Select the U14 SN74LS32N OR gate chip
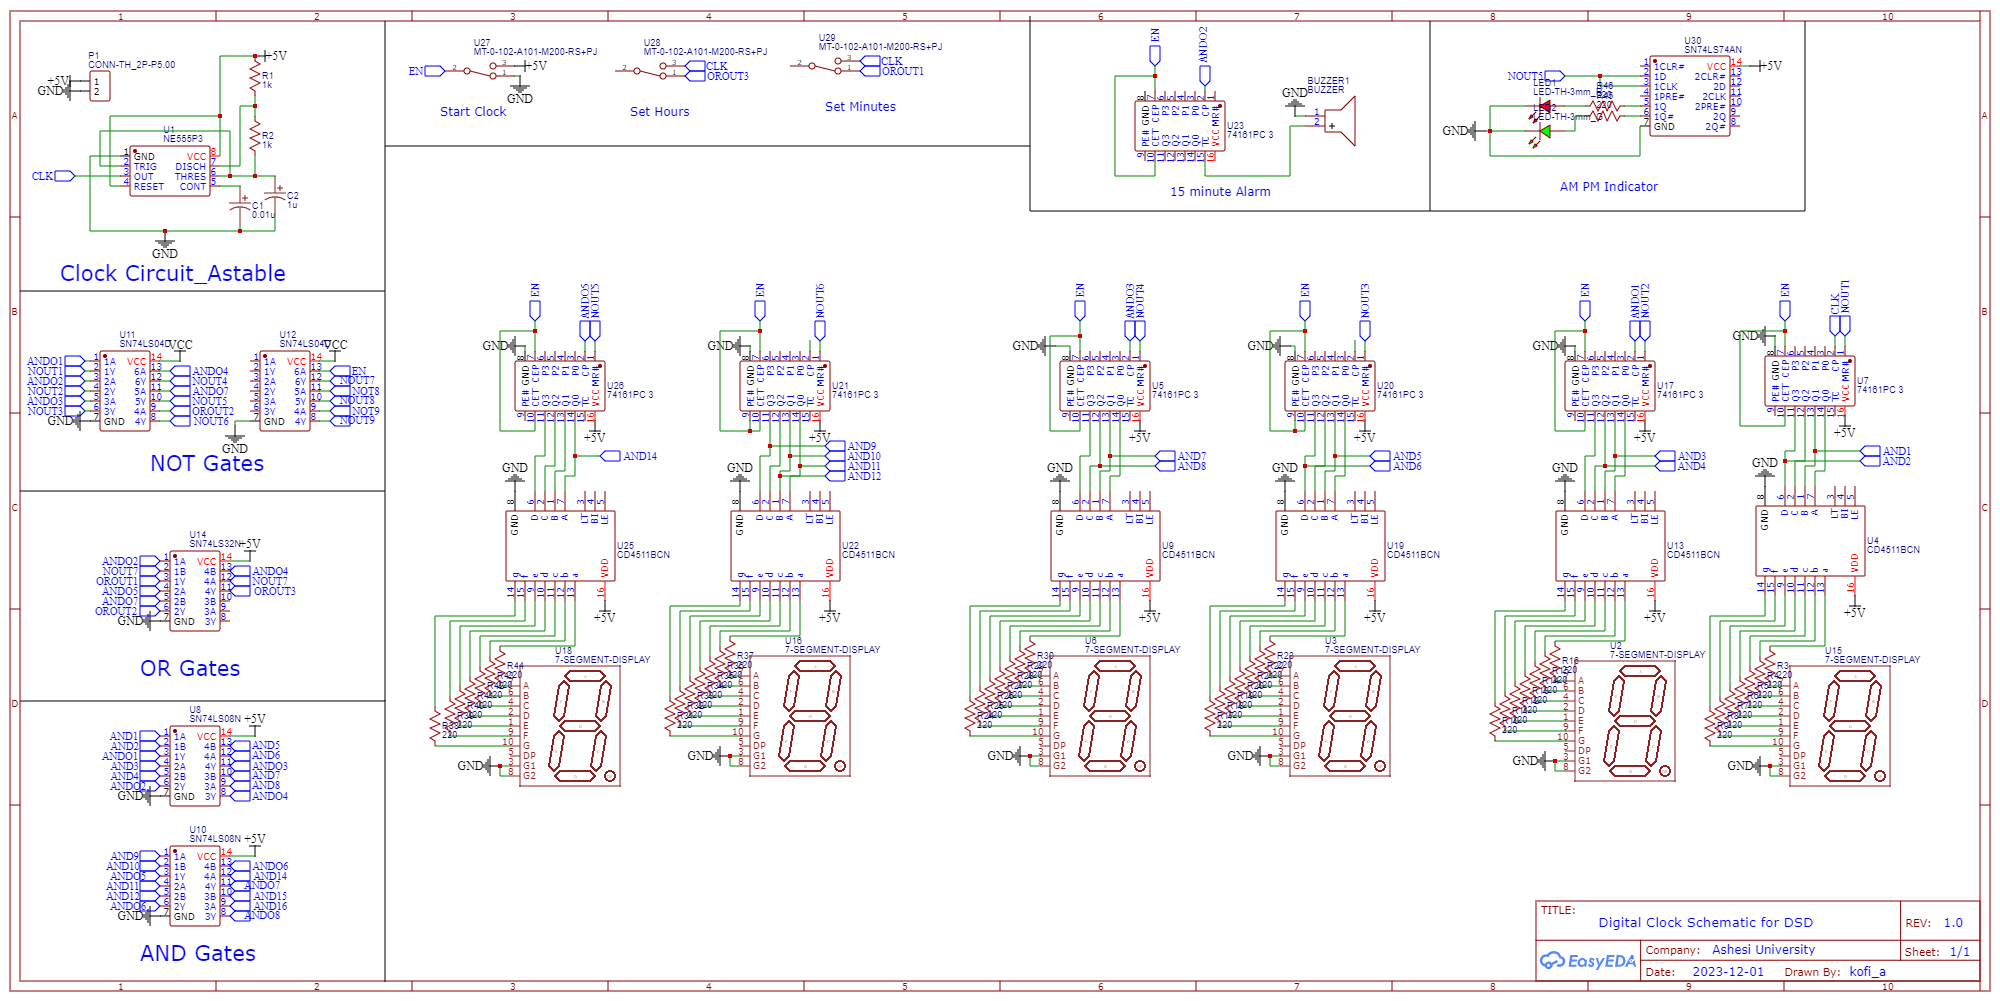Screen dimensions: 2000x1001 click(x=195, y=590)
